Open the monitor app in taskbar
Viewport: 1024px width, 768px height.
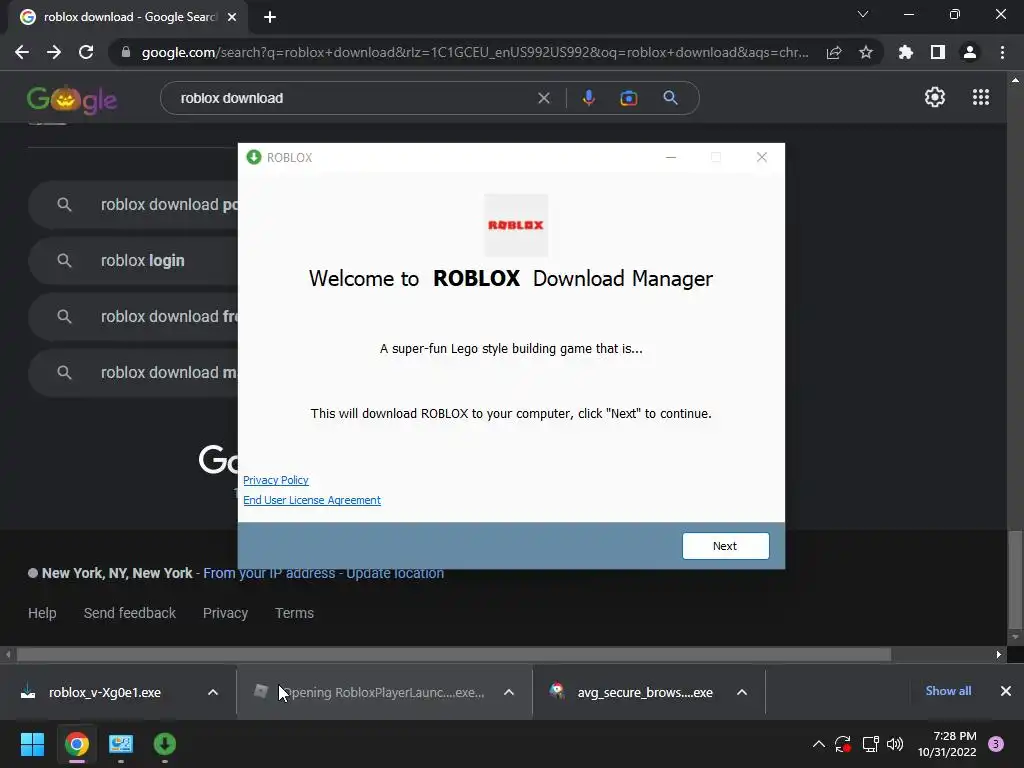pos(121,744)
